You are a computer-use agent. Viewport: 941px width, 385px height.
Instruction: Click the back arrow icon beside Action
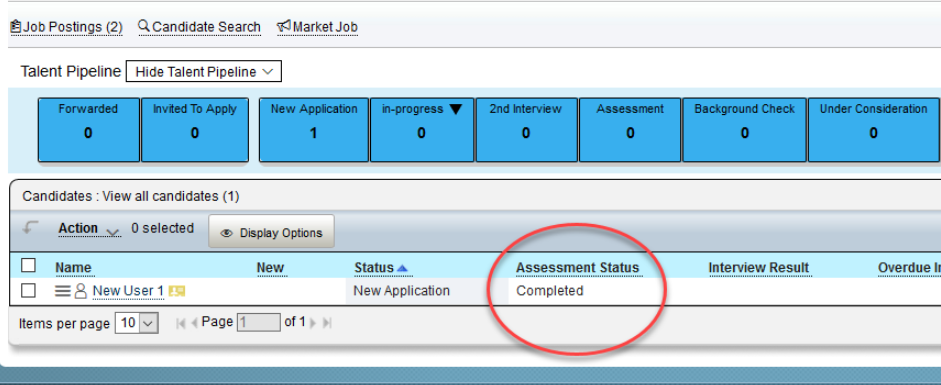(31, 228)
